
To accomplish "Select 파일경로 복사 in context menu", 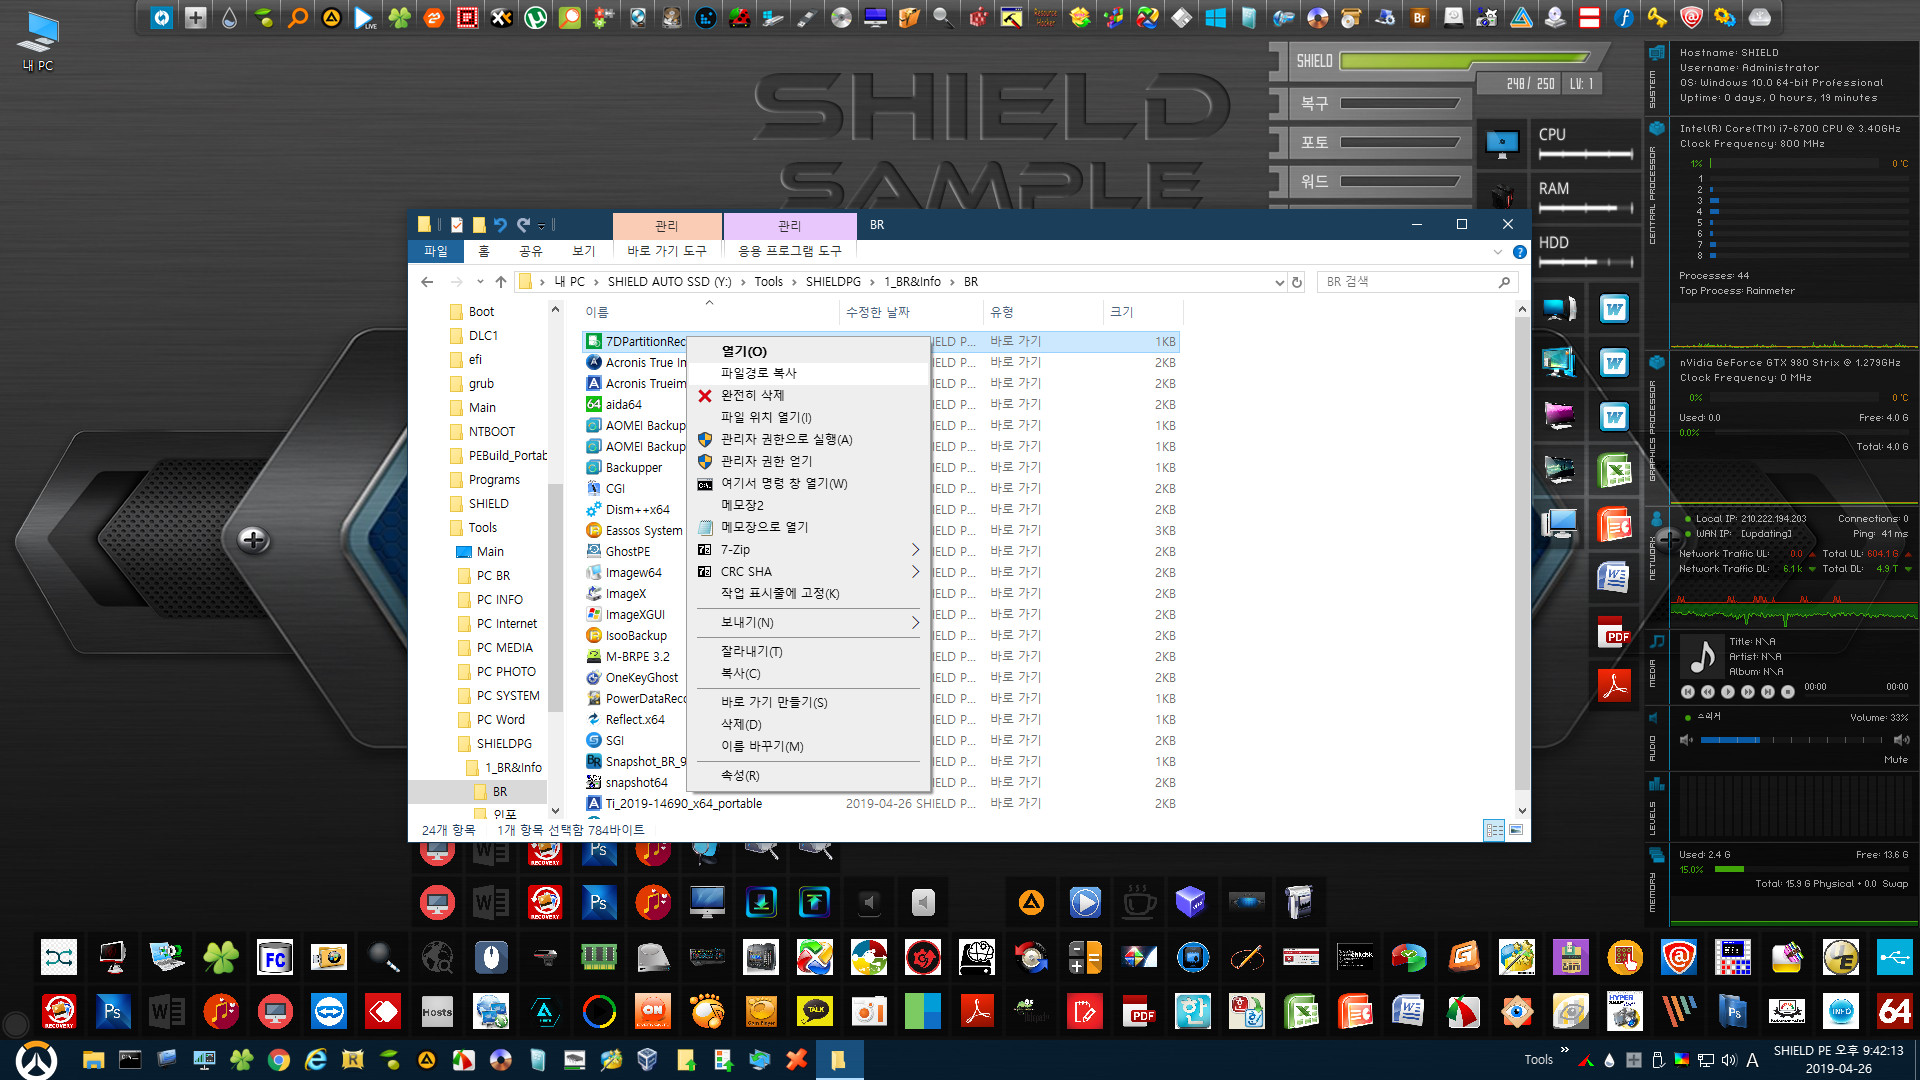I will pos(809,373).
